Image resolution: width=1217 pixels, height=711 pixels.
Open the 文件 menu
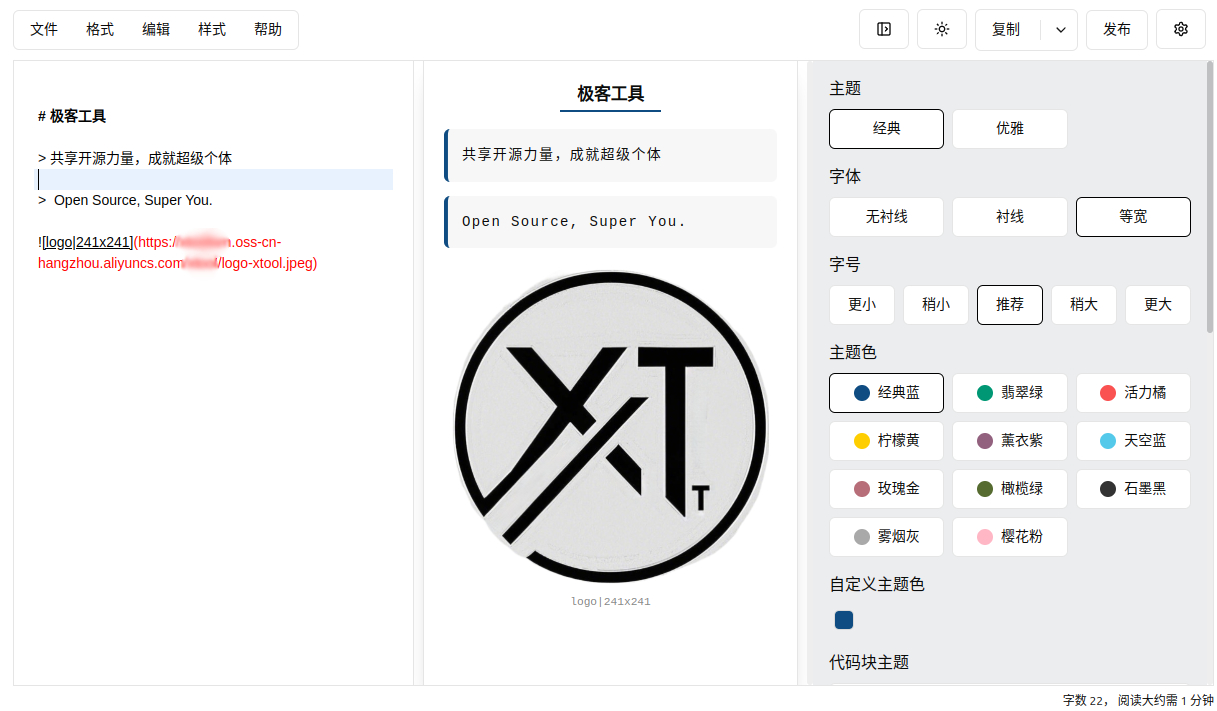click(44, 30)
